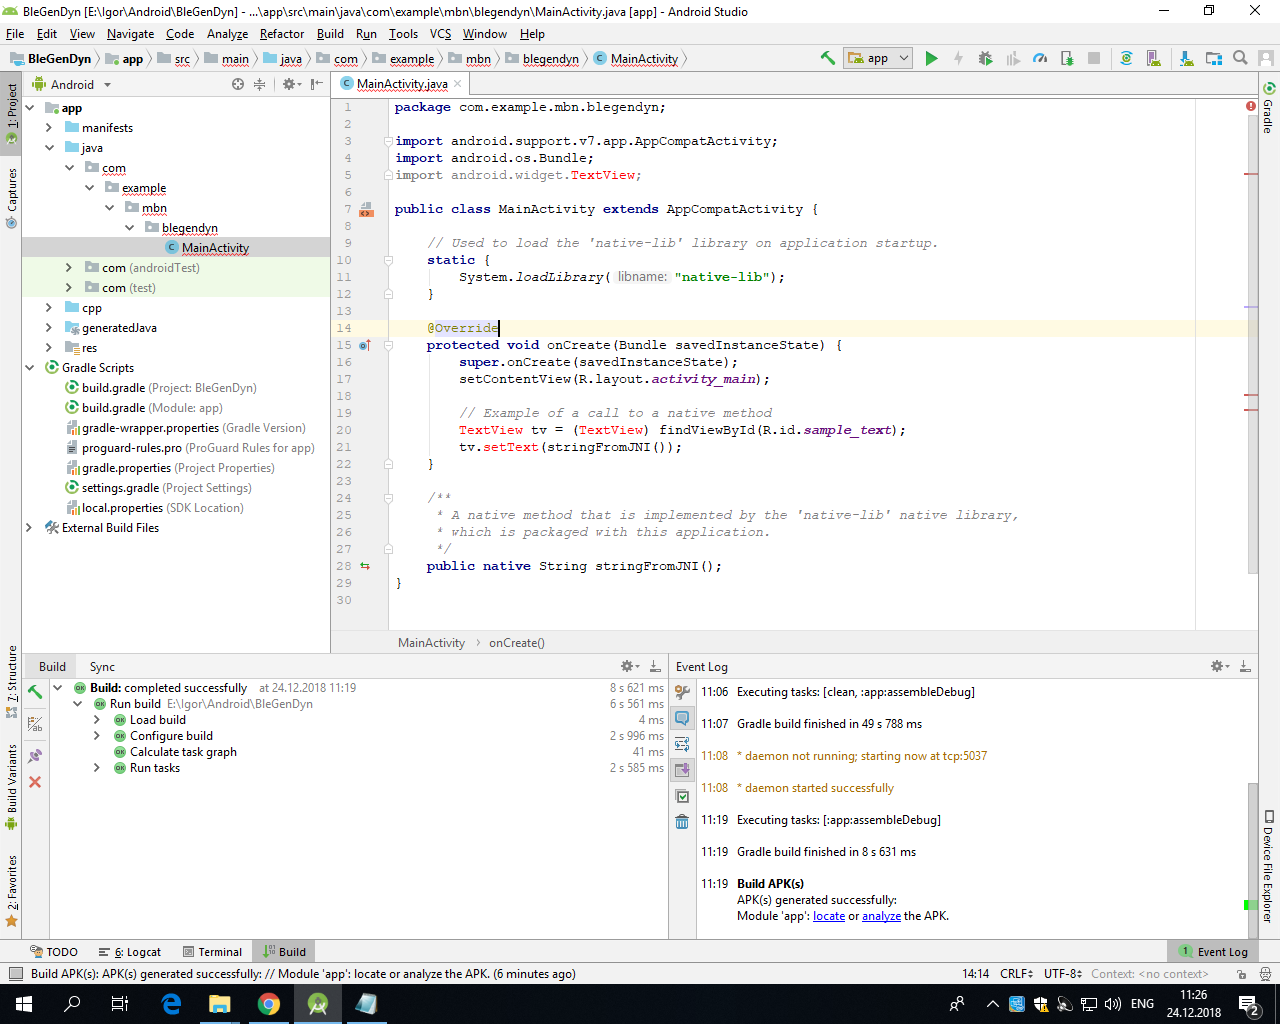The width and height of the screenshot is (1280, 1024).
Task: Click the Event Log wrench settings icon
Action: [682, 692]
